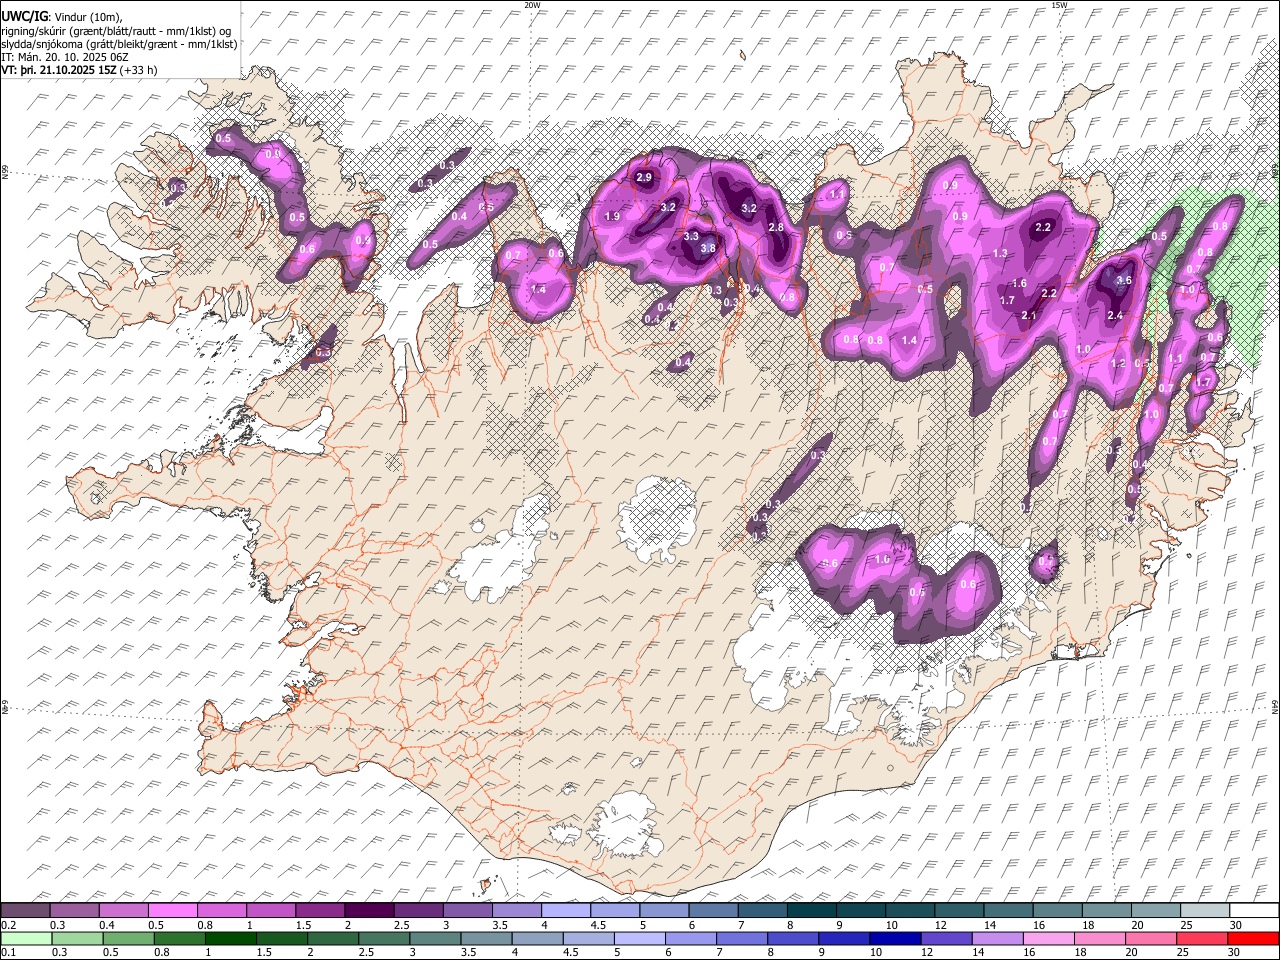The width and height of the screenshot is (1280, 960).
Task: Select the dark teal swatch starting at 8, upper row
Action: coord(812,910)
